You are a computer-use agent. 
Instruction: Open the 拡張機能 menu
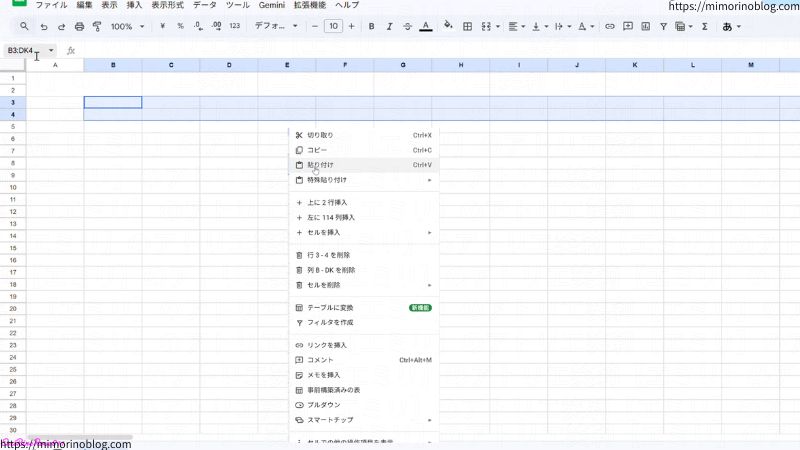point(310,5)
